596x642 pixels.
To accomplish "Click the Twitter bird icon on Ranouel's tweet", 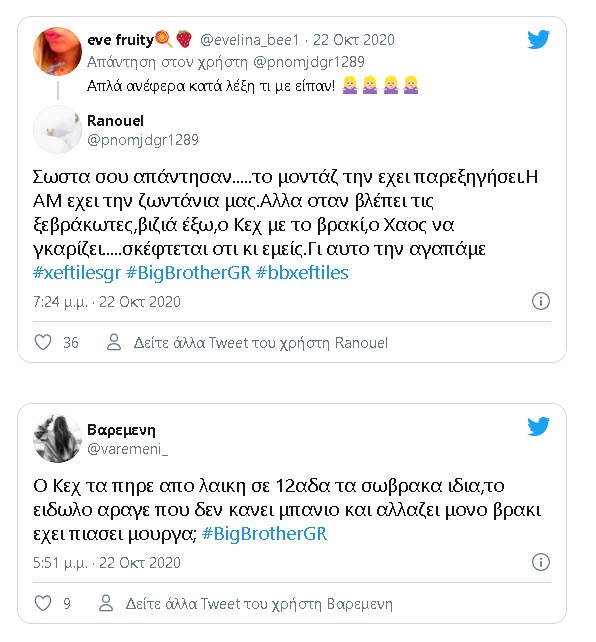I will [x=538, y=40].
